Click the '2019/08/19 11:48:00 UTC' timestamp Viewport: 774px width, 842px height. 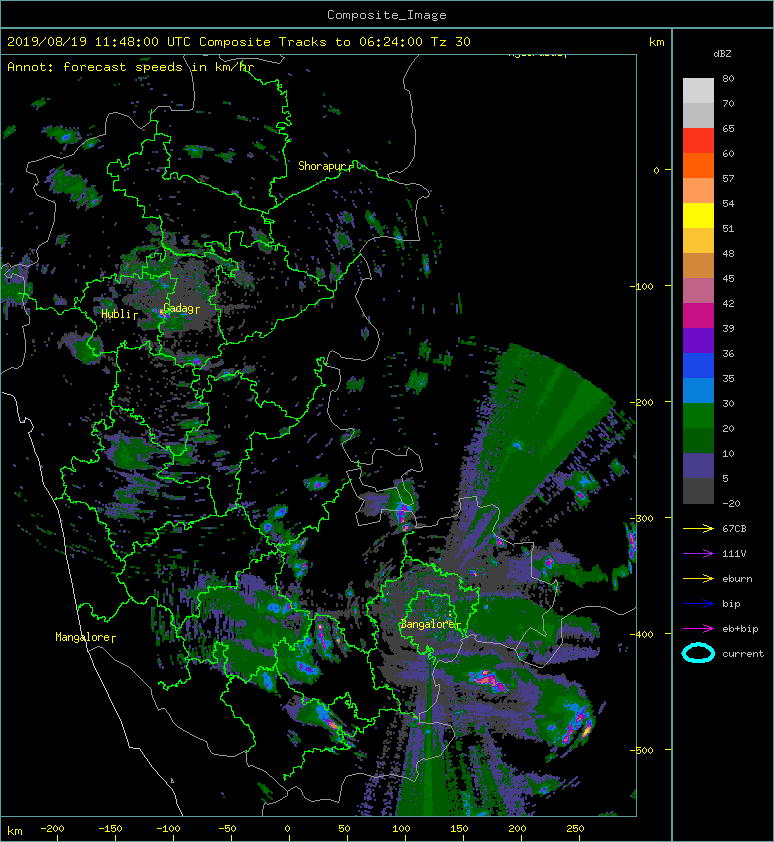pyautogui.click(x=98, y=42)
